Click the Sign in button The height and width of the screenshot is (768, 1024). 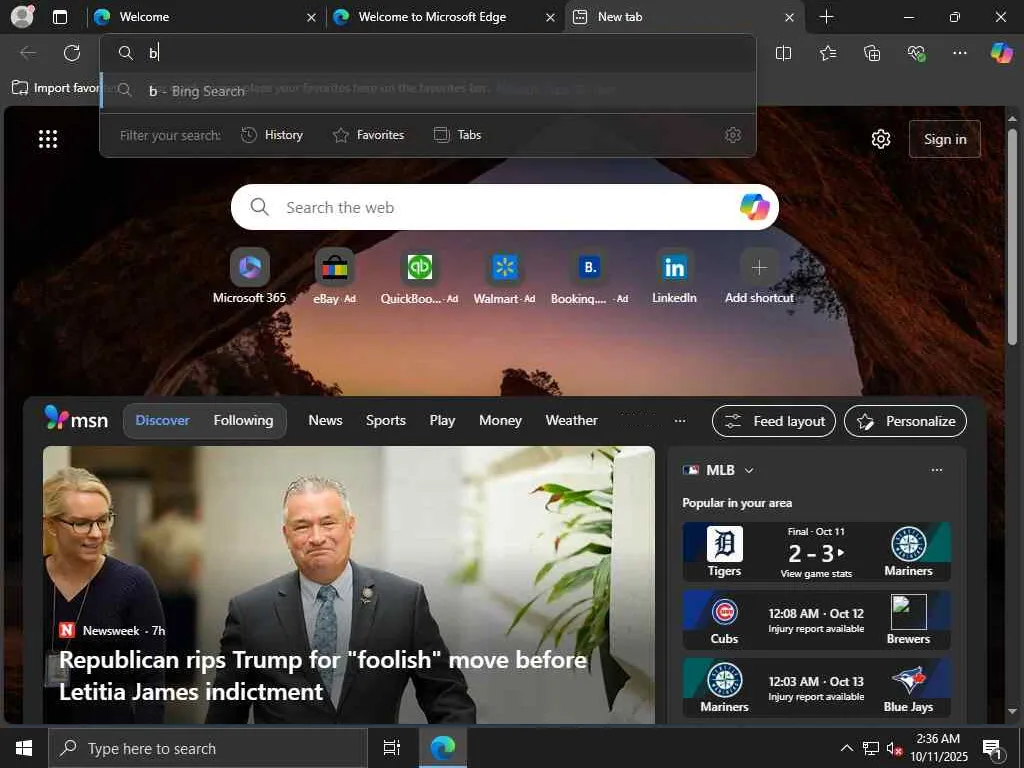[x=944, y=139]
